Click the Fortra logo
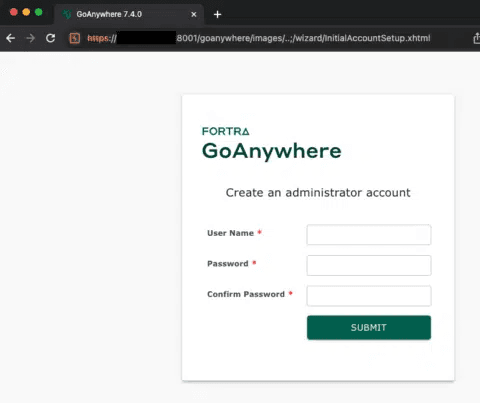 (226, 131)
